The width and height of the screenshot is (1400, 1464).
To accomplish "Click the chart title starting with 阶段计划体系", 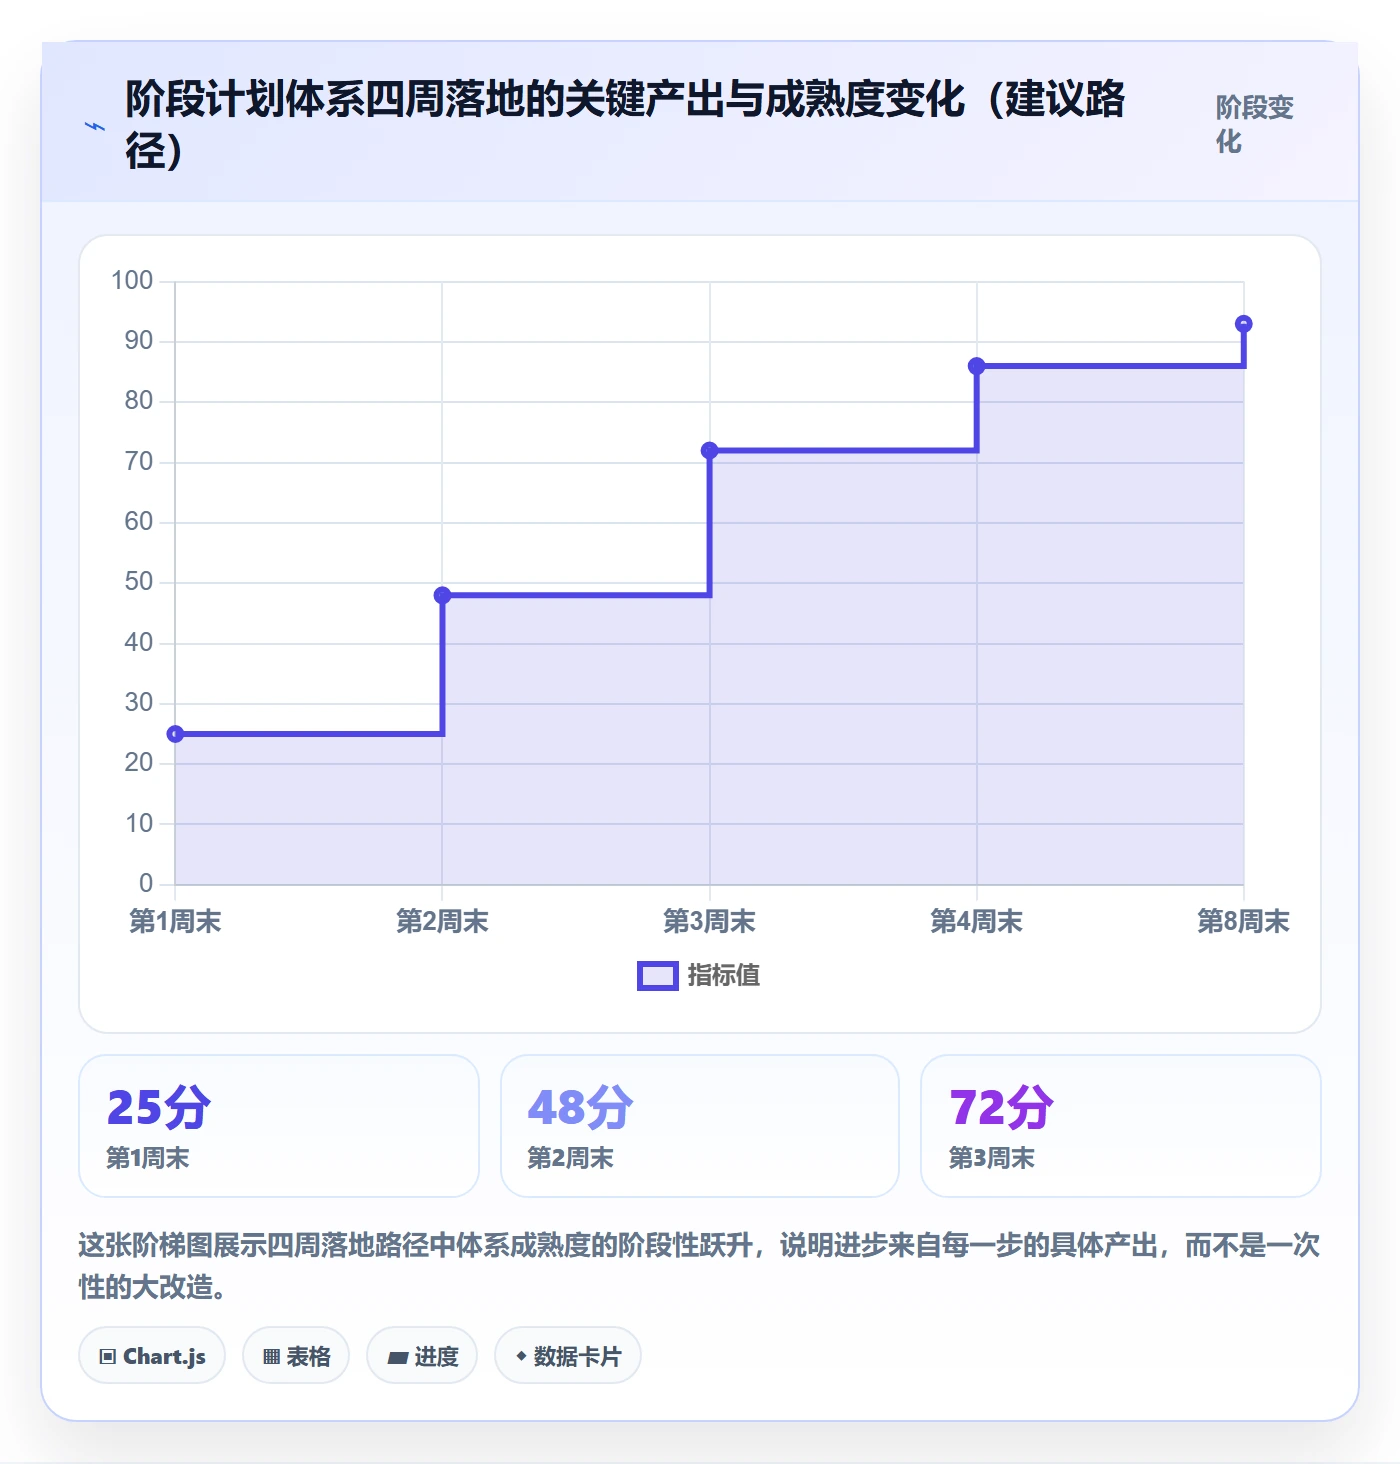I will pyautogui.click(x=625, y=125).
